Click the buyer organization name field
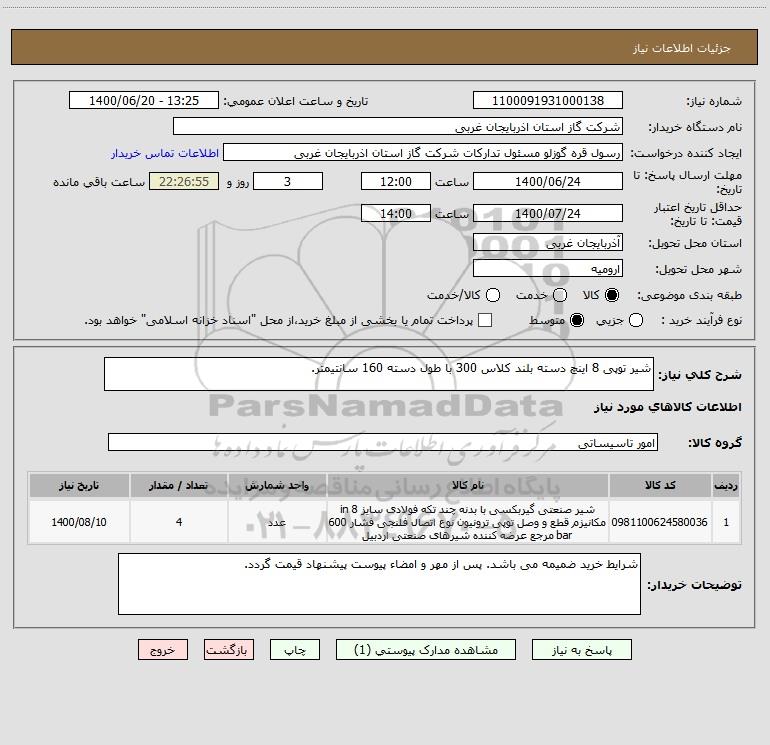 click(398, 127)
